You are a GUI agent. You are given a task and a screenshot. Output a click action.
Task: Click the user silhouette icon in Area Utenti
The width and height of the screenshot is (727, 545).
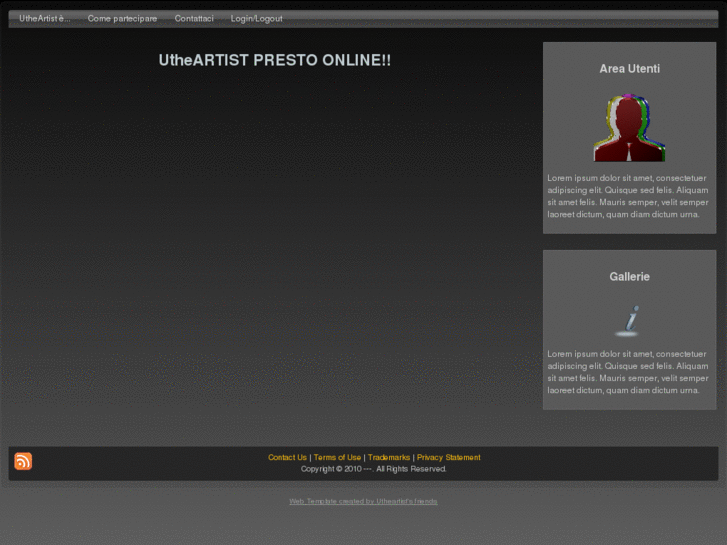point(629,128)
